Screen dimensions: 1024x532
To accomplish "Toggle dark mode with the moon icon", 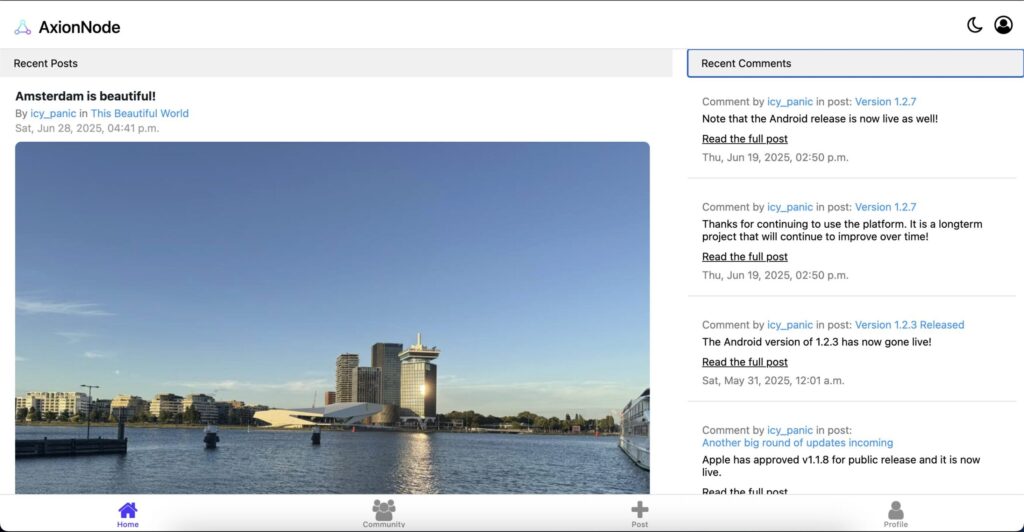I will tap(974, 25).
